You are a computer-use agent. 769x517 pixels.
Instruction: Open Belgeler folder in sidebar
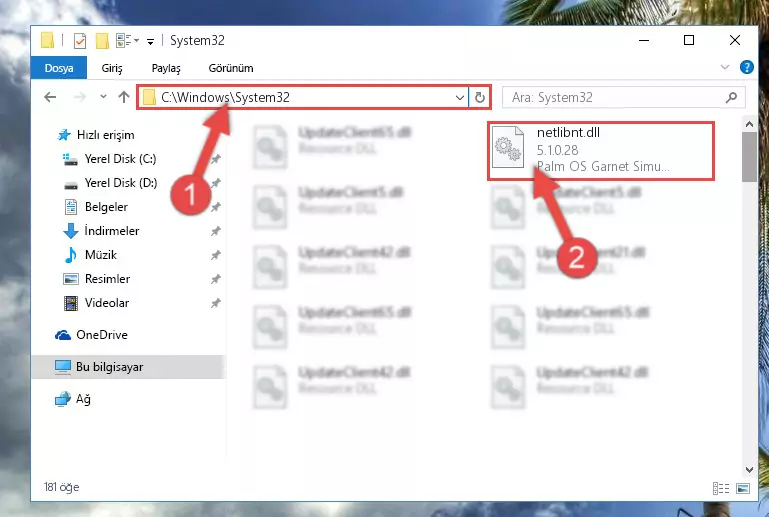[x=106, y=207]
